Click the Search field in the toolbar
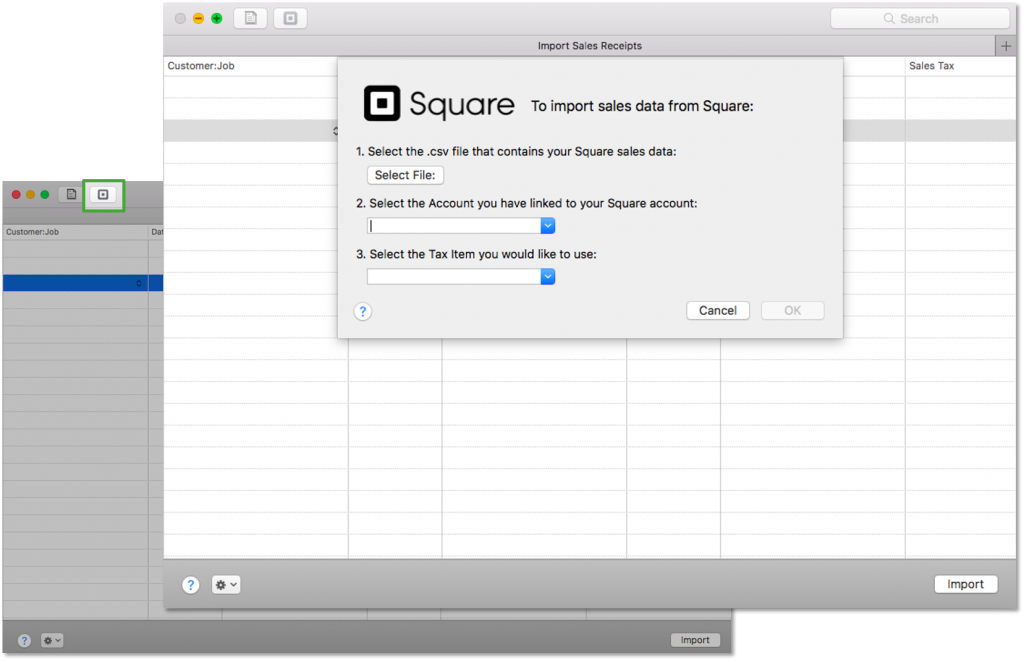This screenshot has width=1024, height=661. 920,19
